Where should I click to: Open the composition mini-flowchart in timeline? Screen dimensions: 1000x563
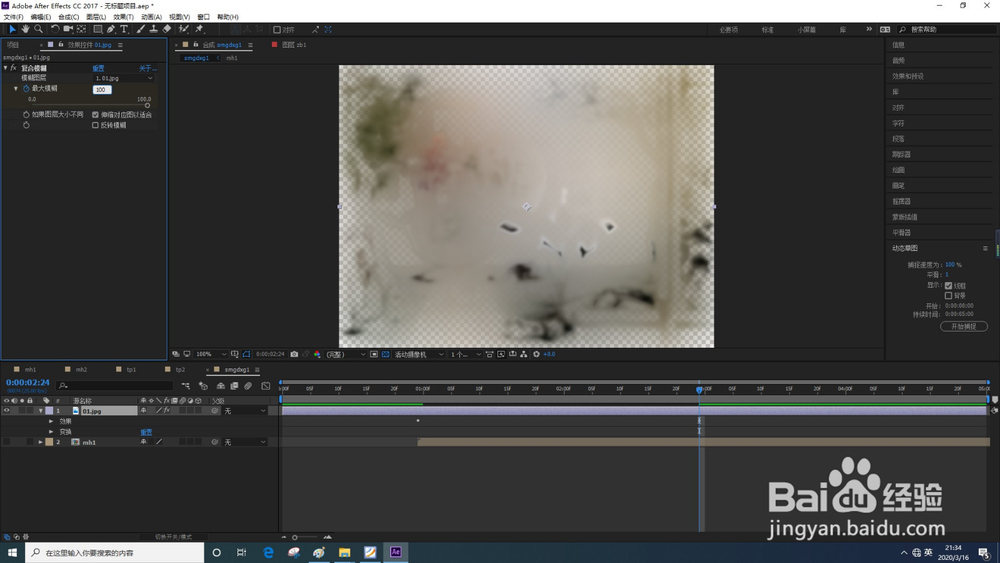186,386
